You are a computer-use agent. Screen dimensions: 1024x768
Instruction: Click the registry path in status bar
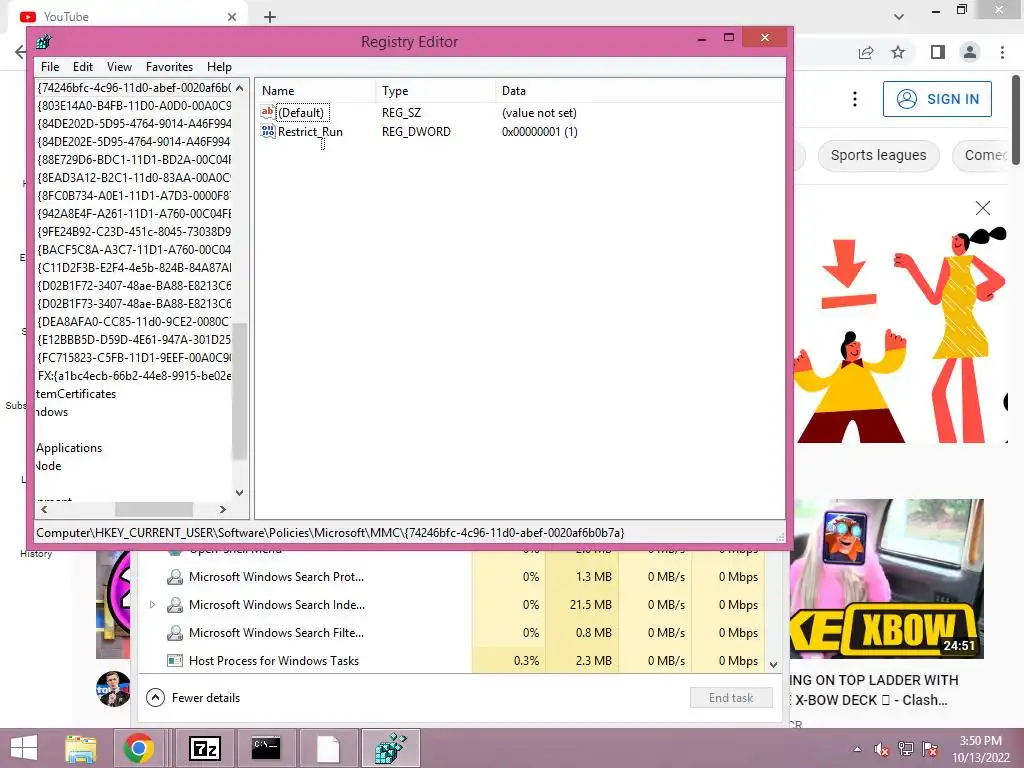[330, 533]
